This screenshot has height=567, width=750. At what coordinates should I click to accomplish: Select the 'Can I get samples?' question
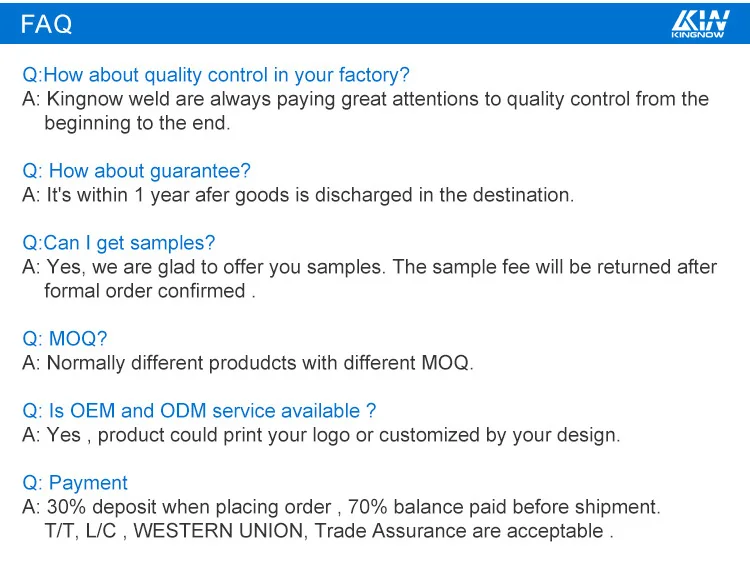118,243
